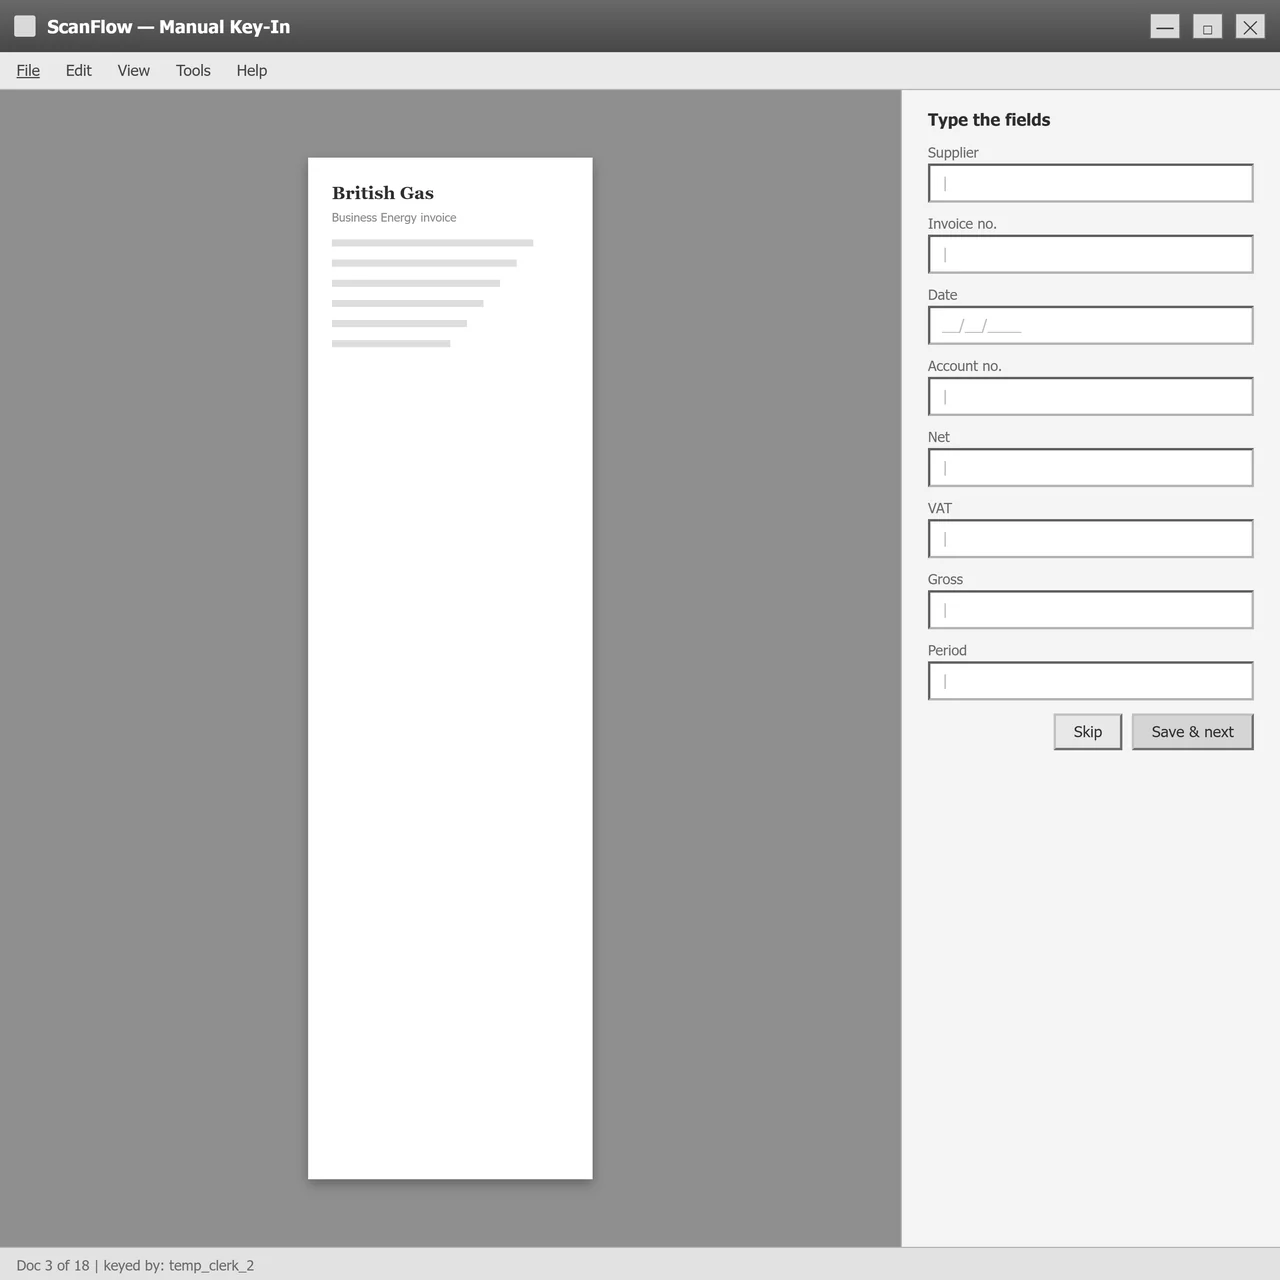
Task: Skip this document
Action: click(x=1088, y=732)
